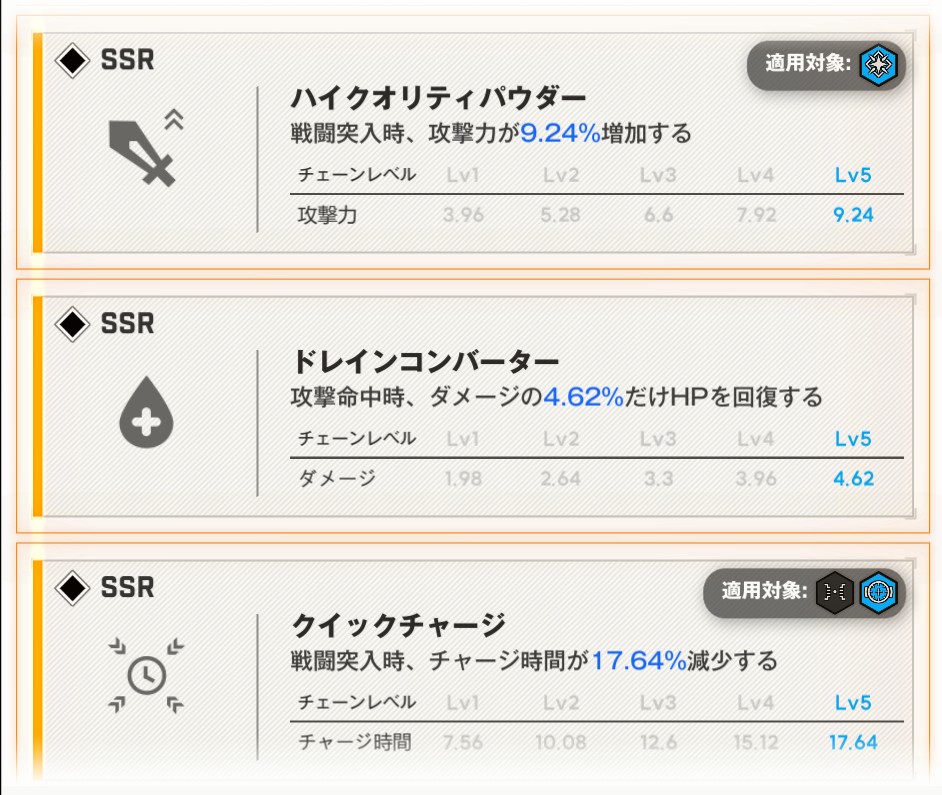Image resolution: width=942 pixels, height=795 pixels.
Task: Click the 9.24% value in the attack description
Action: pos(560,133)
